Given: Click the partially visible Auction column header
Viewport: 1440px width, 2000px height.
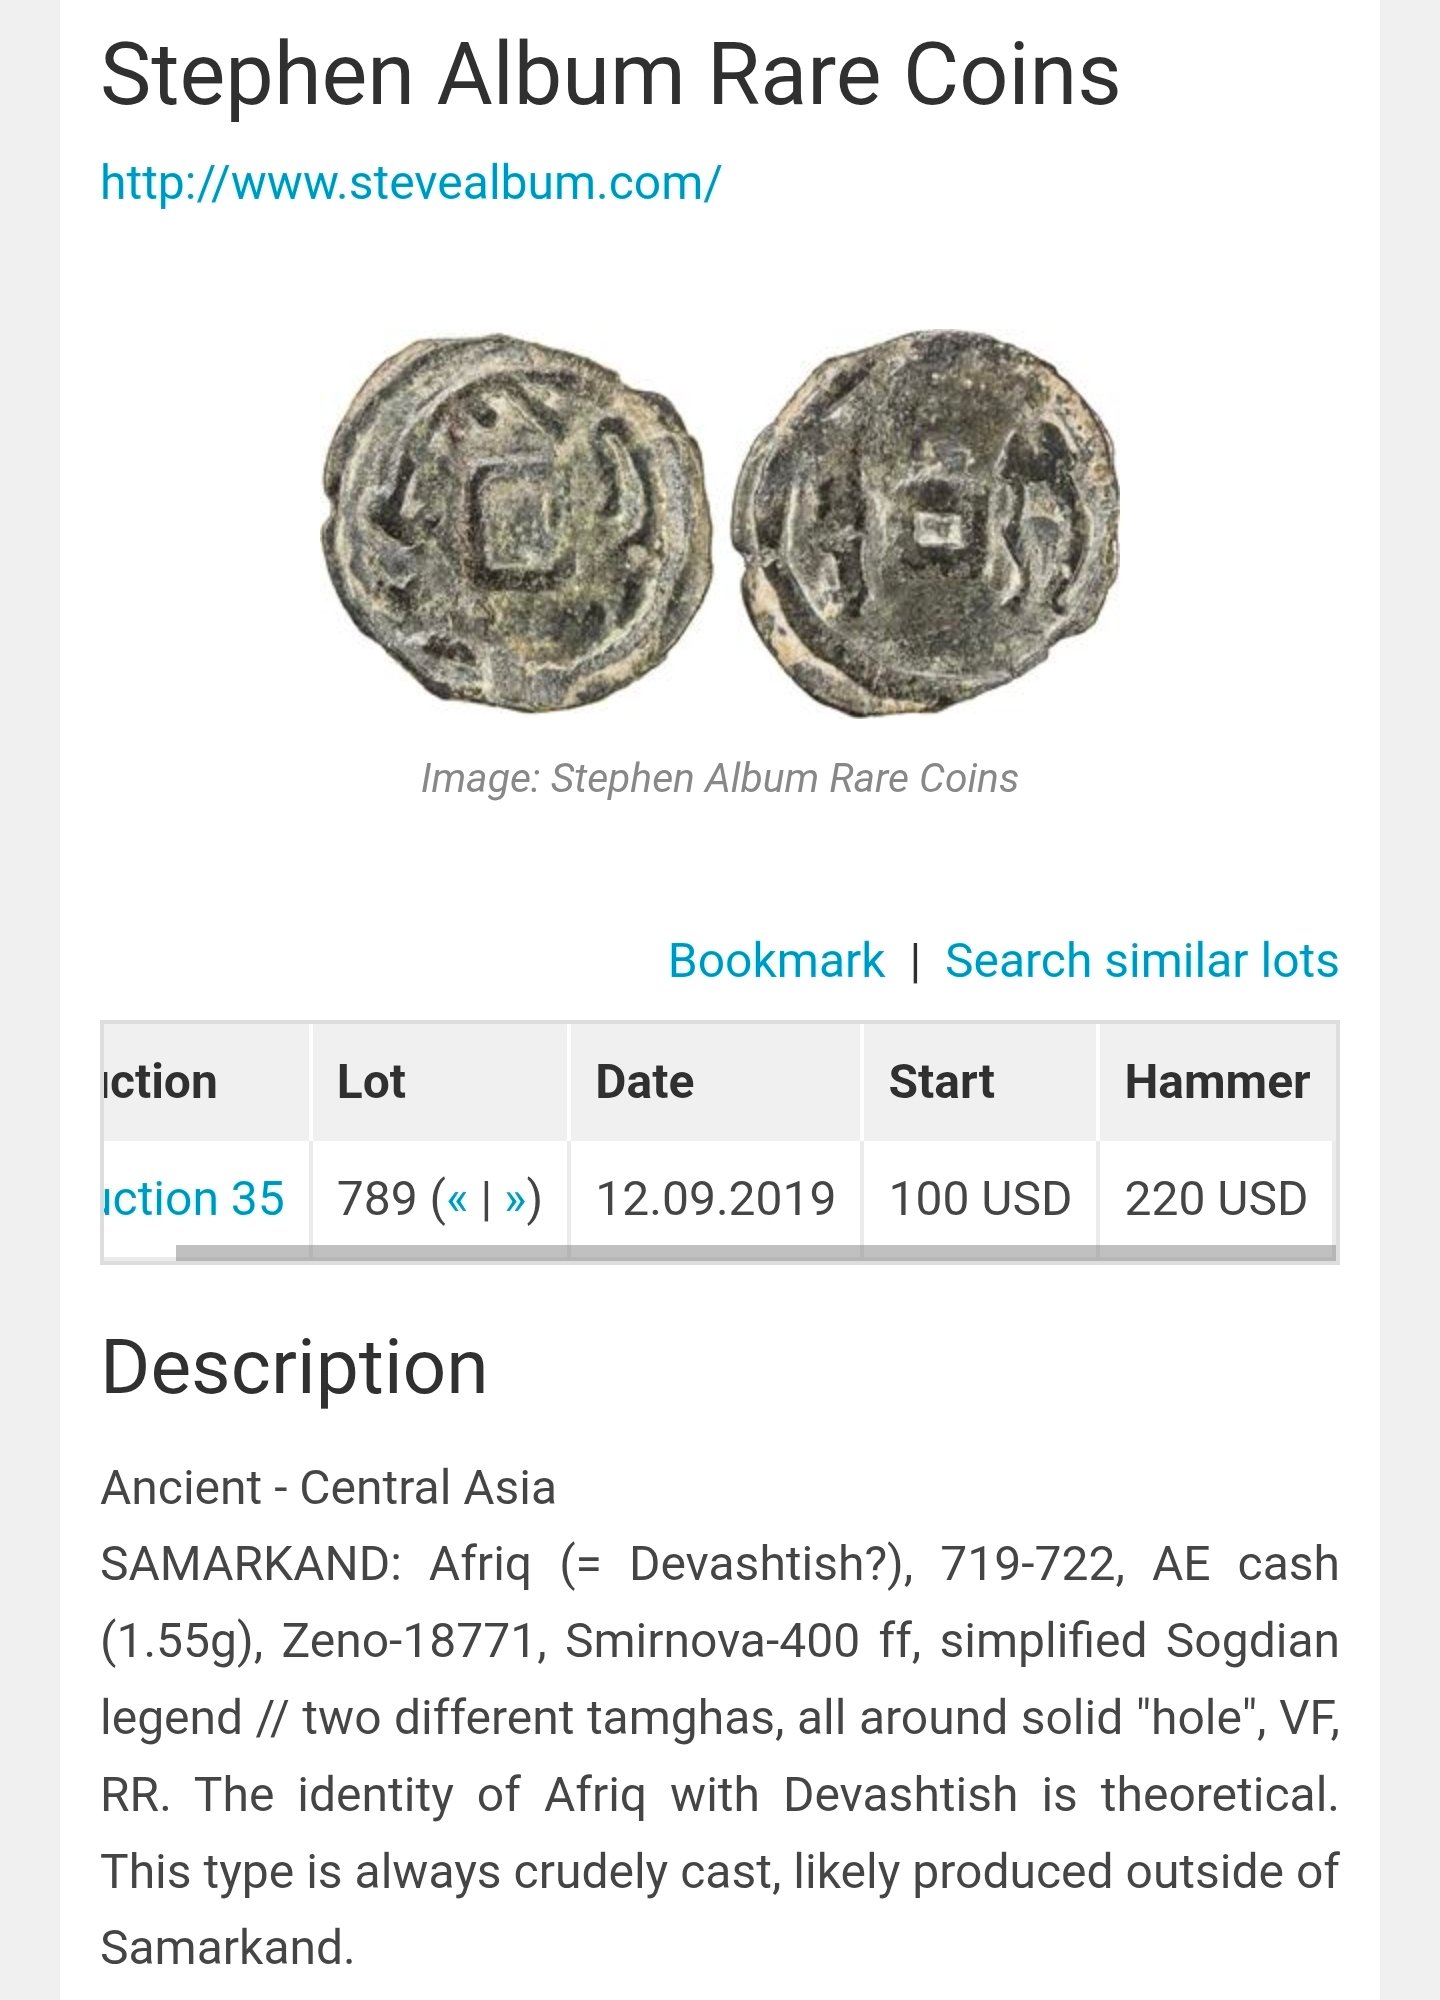Looking at the screenshot, I should tap(162, 1082).
